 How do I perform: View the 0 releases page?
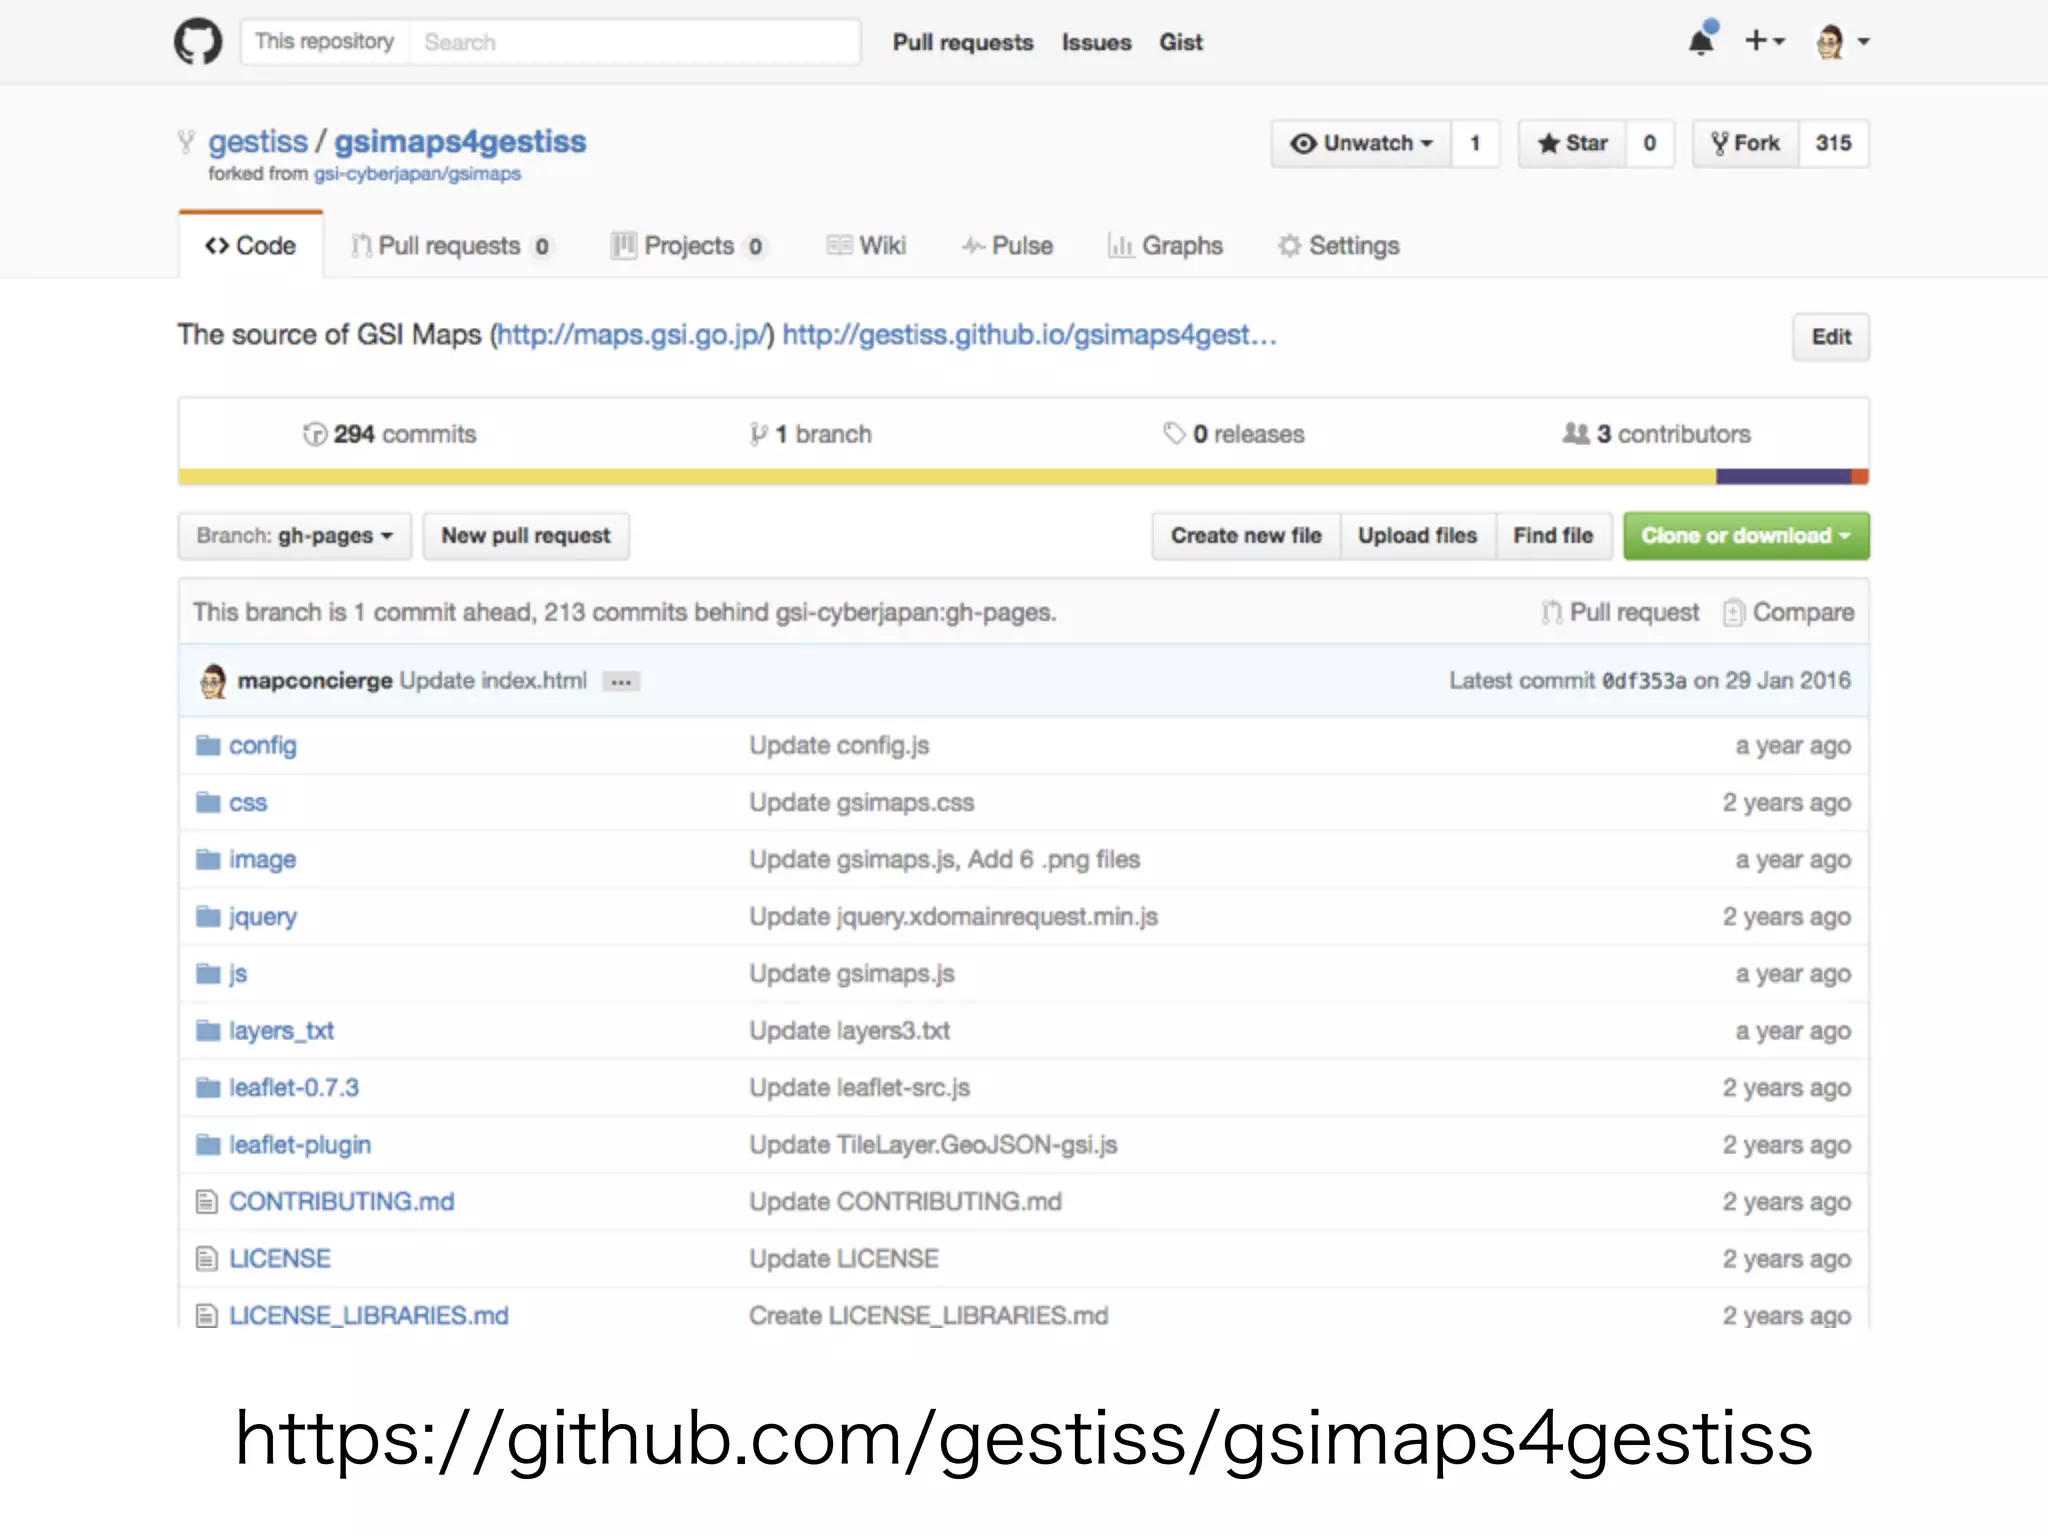1234,434
